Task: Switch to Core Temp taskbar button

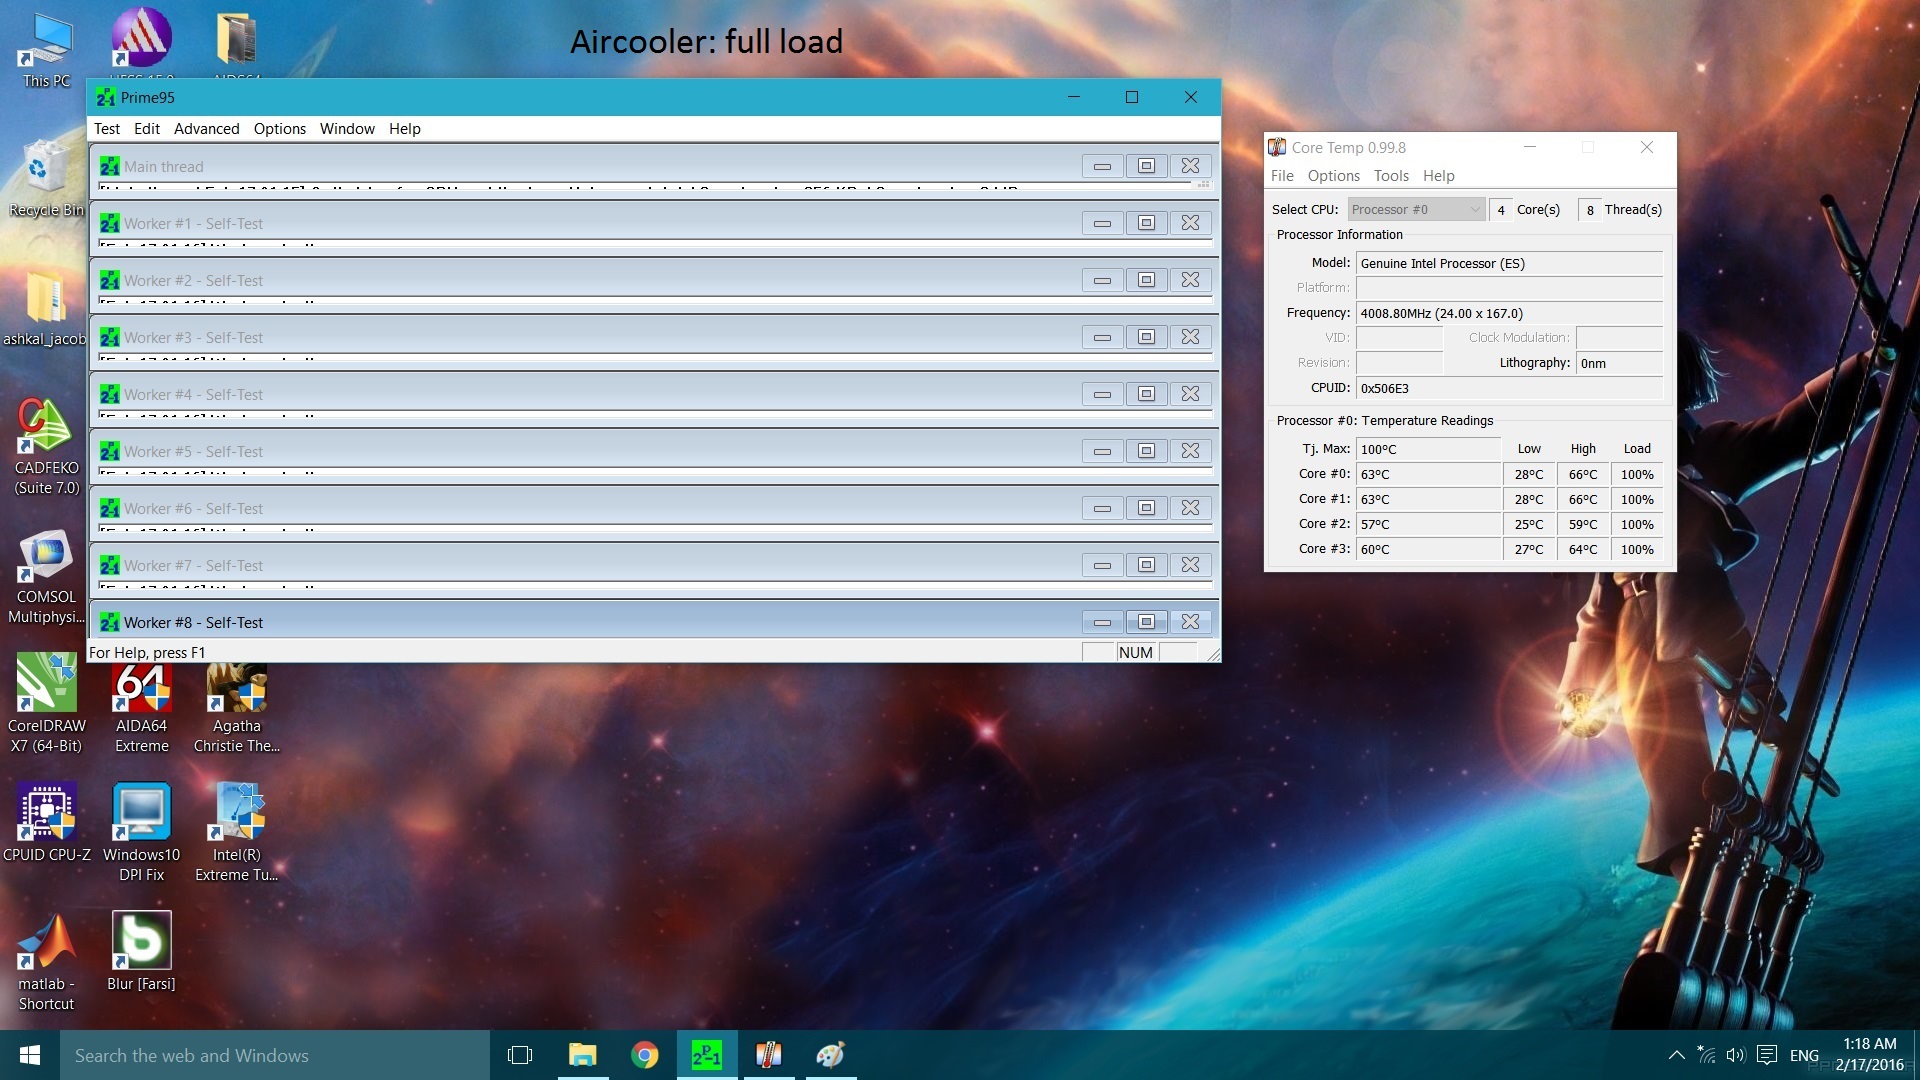Action: 768,1055
